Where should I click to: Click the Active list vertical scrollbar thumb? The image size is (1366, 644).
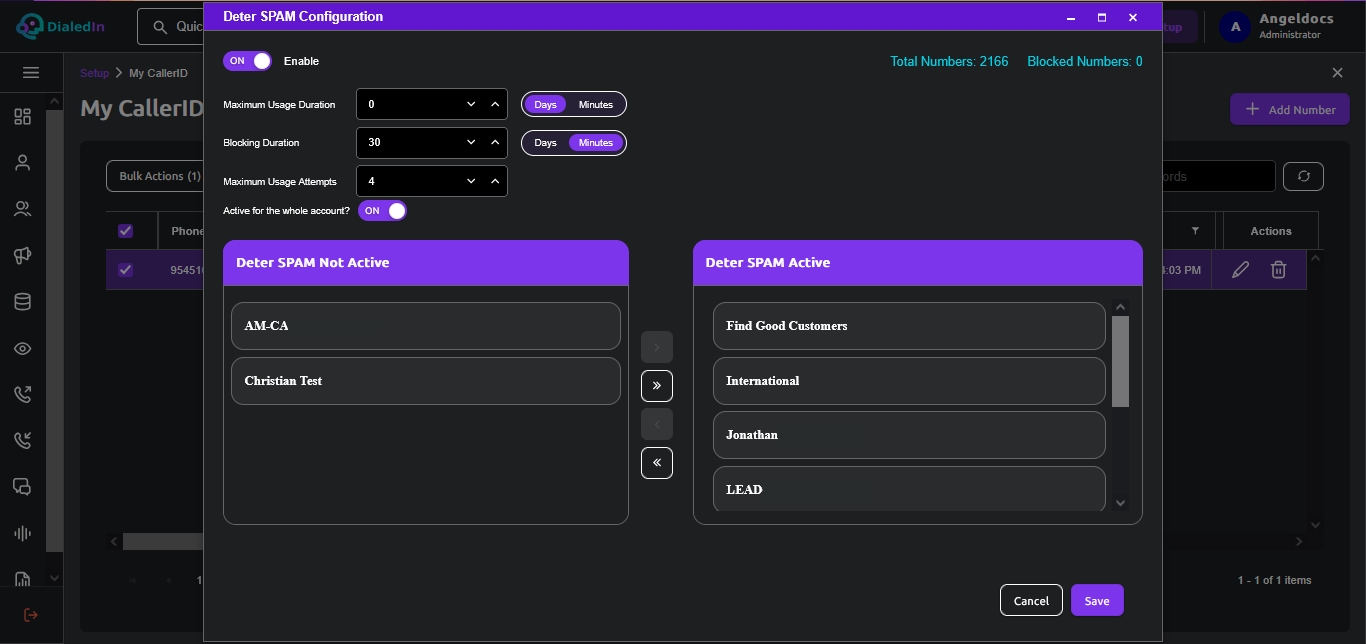pyautogui.click(x=1120, y=361)
